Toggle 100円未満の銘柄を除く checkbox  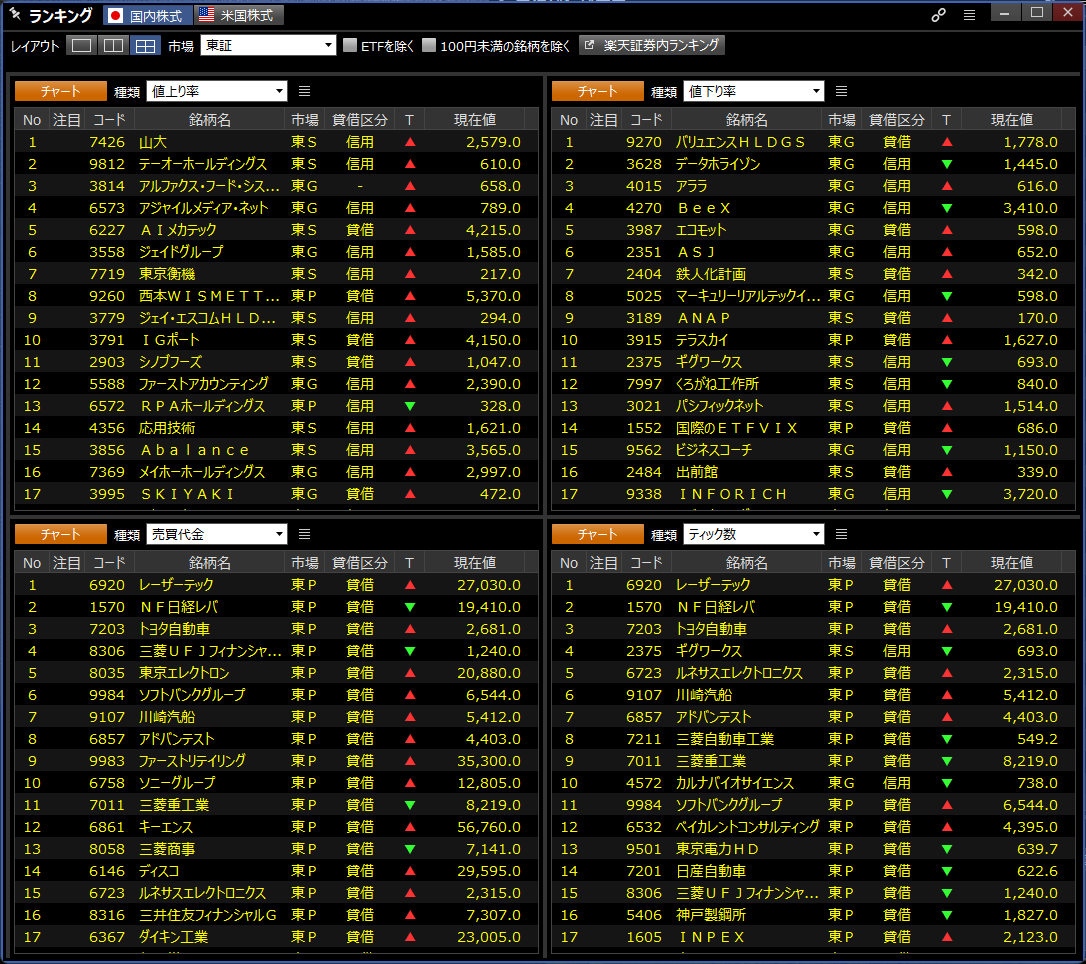(429, 46)
